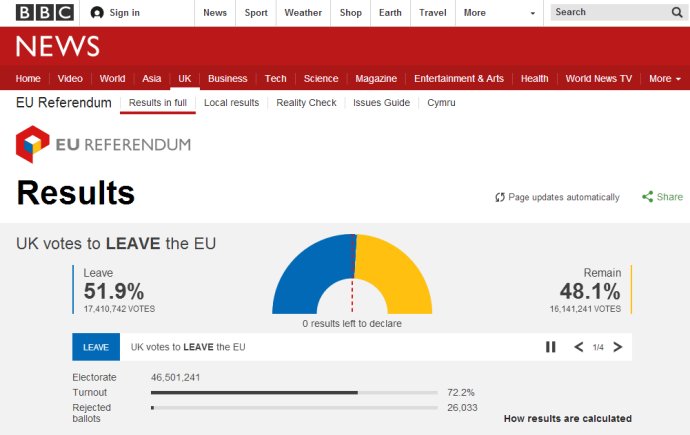
Task: Click the blue LEAVE label button
Action: pos(96,347)
